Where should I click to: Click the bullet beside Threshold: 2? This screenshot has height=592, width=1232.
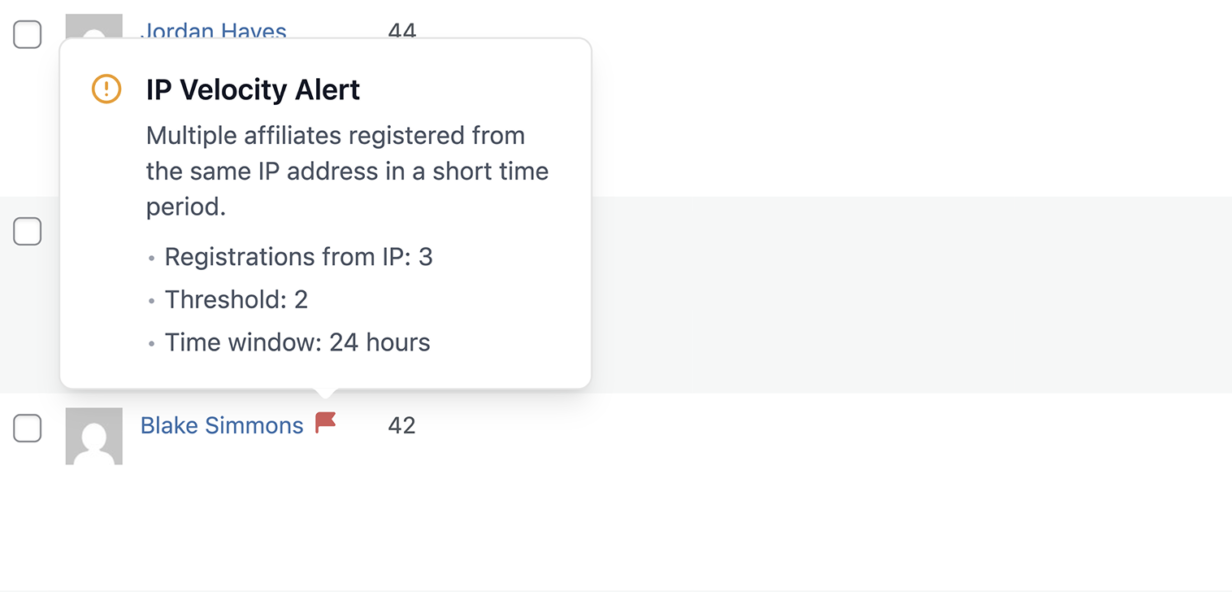click(152, 300)
